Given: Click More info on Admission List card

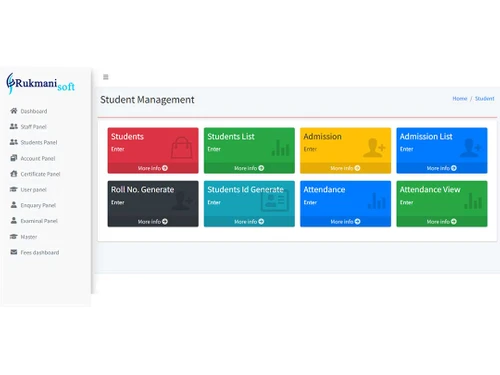Looking at the screenshot, I should pos(442,168).
